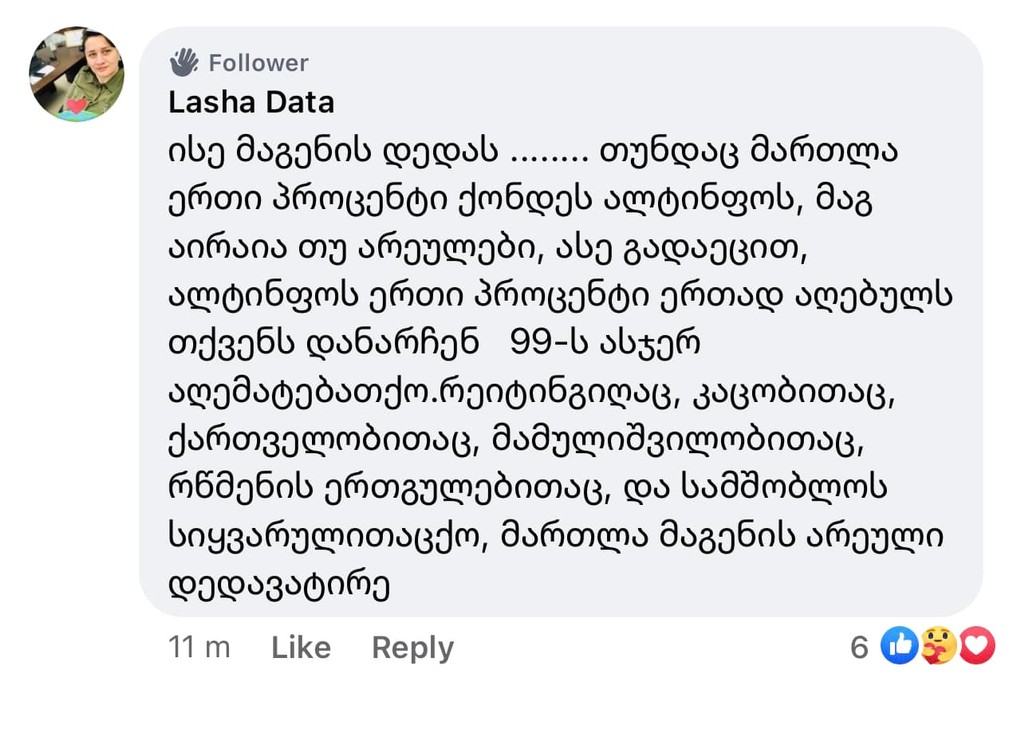This screenshot has height=732, width=1024.
Task: Click the care hugging-heart reaction emoji
Action: (938, 645)
